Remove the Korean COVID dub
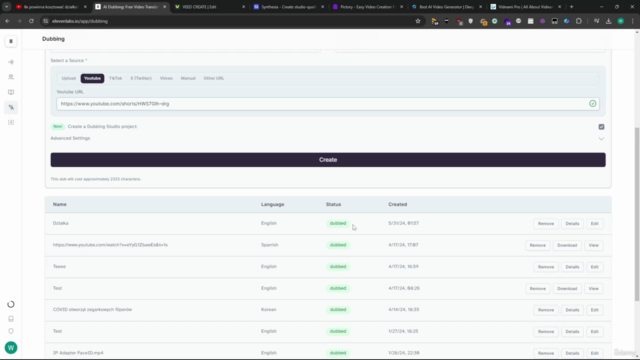The height and width of the screenshot is (360, 640). point(546,310)
